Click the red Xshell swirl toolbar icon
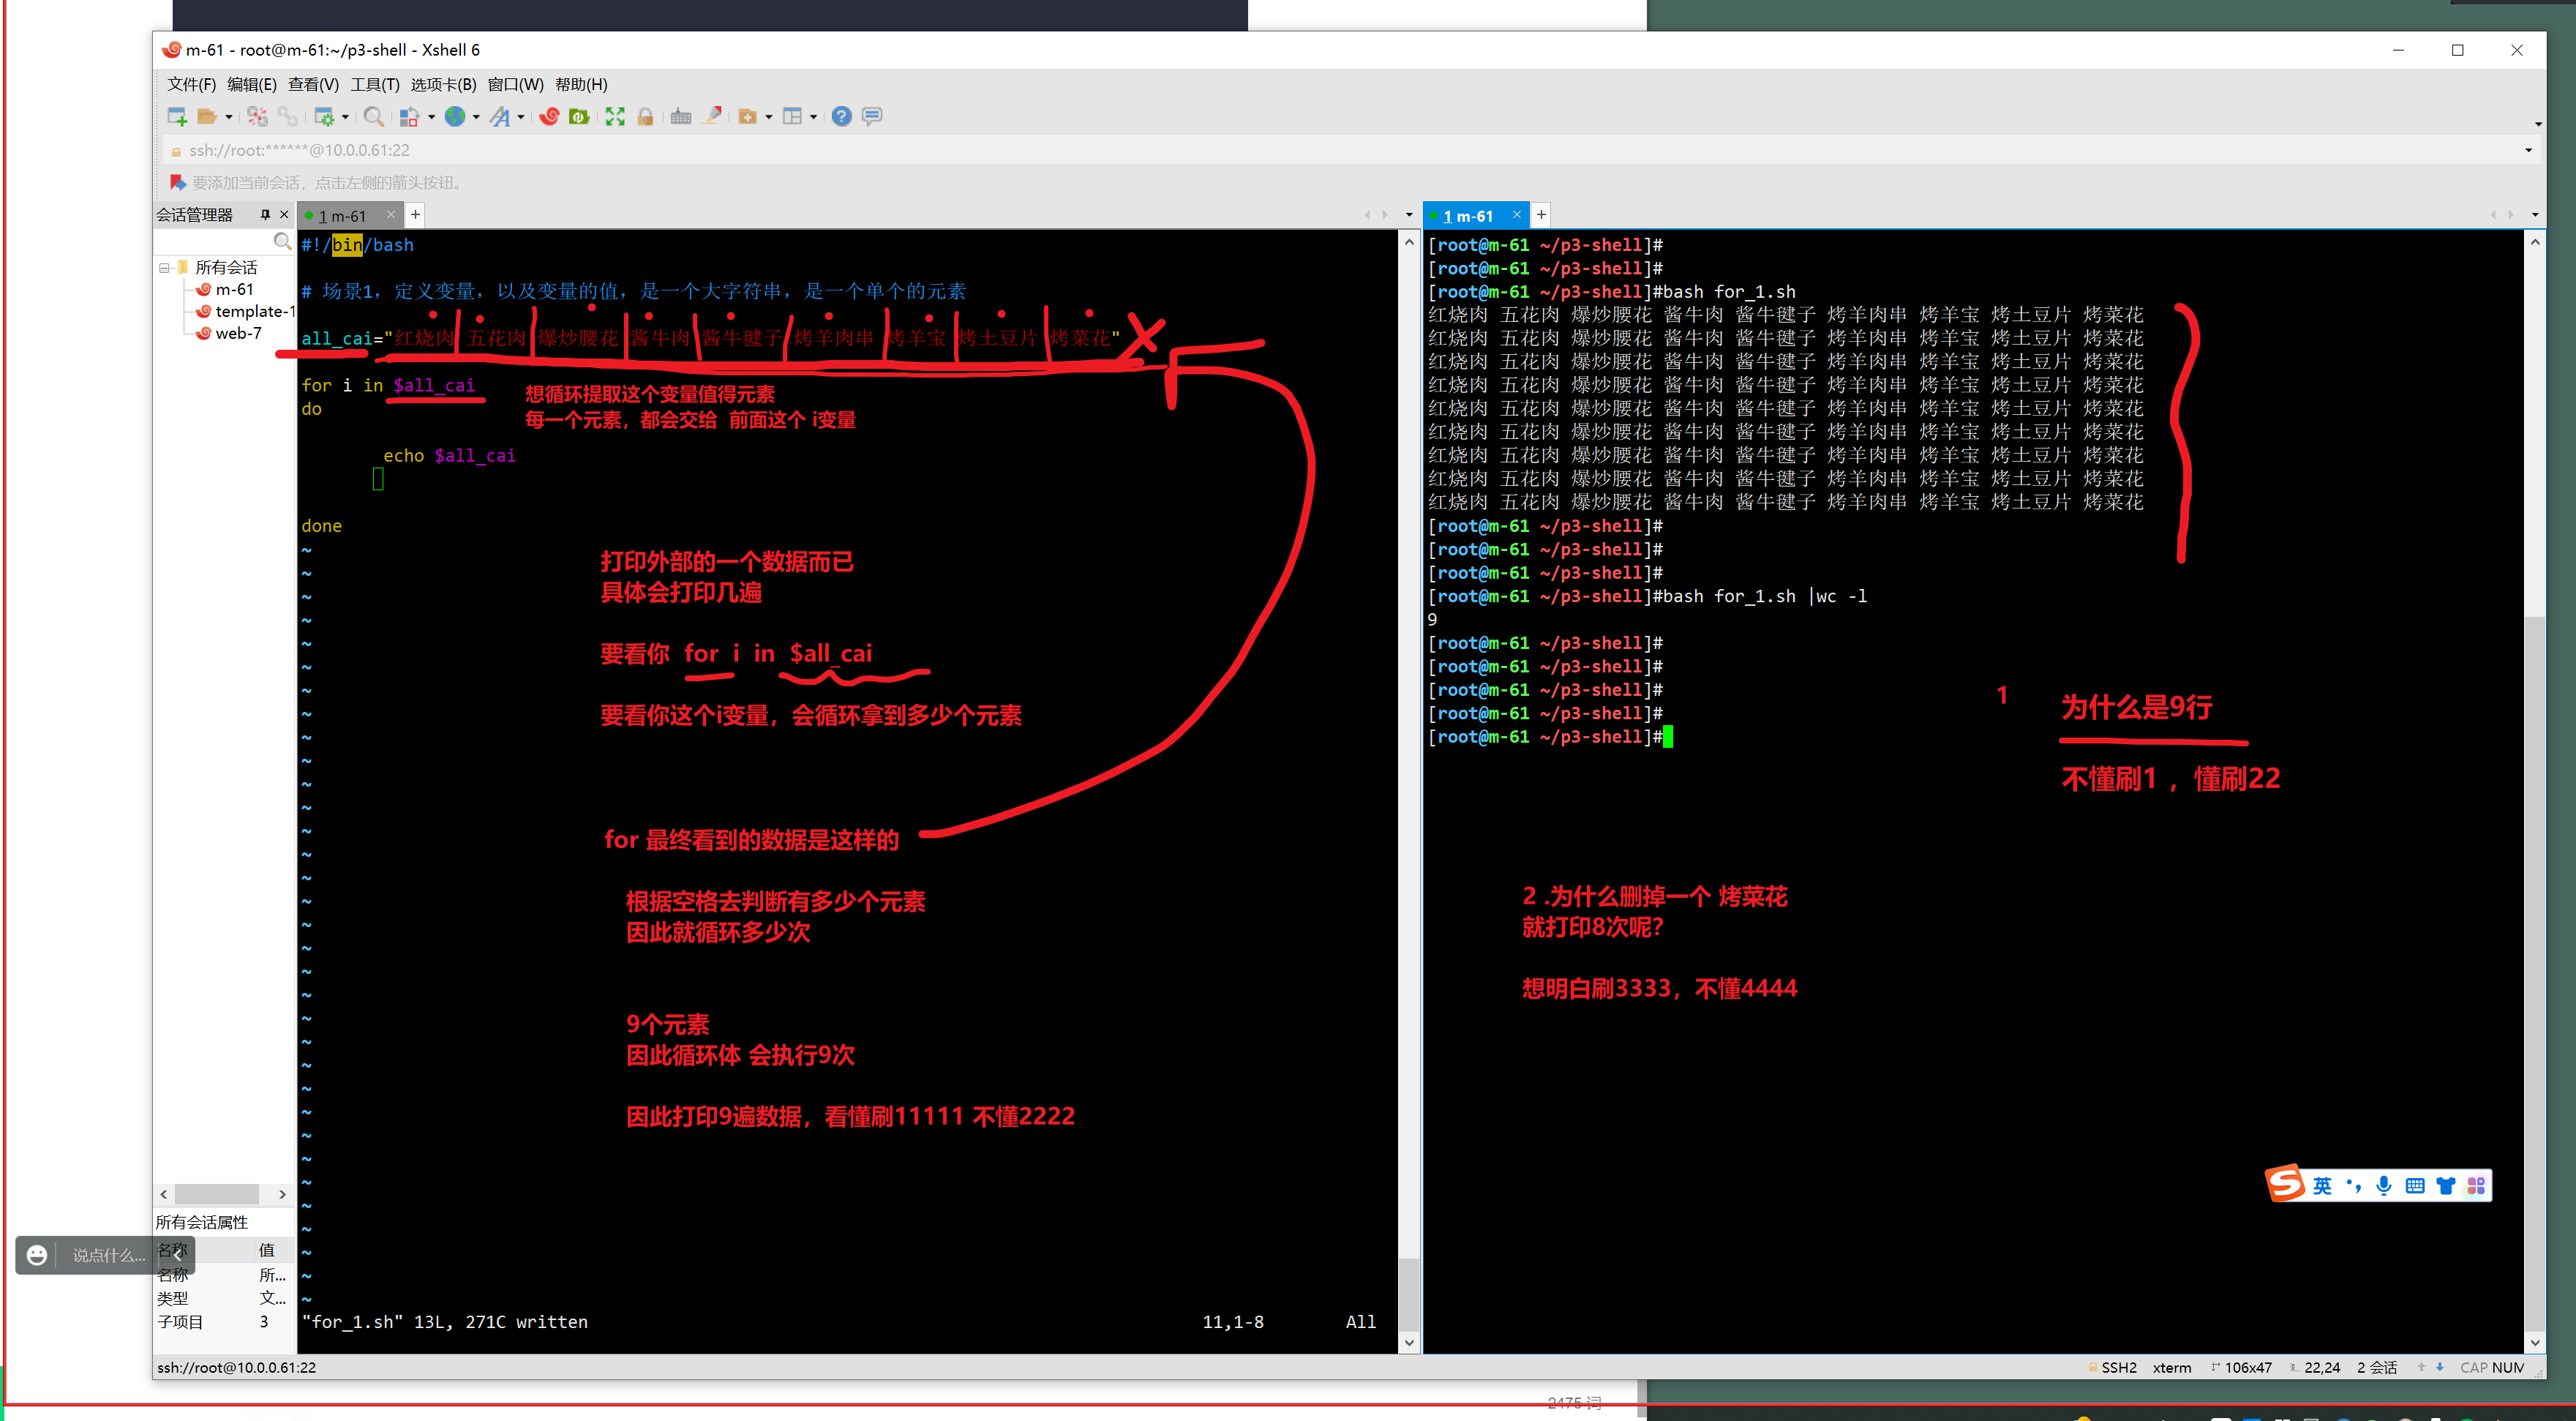Viewport: 2576px width, 1421px height. tap(549, 117)
